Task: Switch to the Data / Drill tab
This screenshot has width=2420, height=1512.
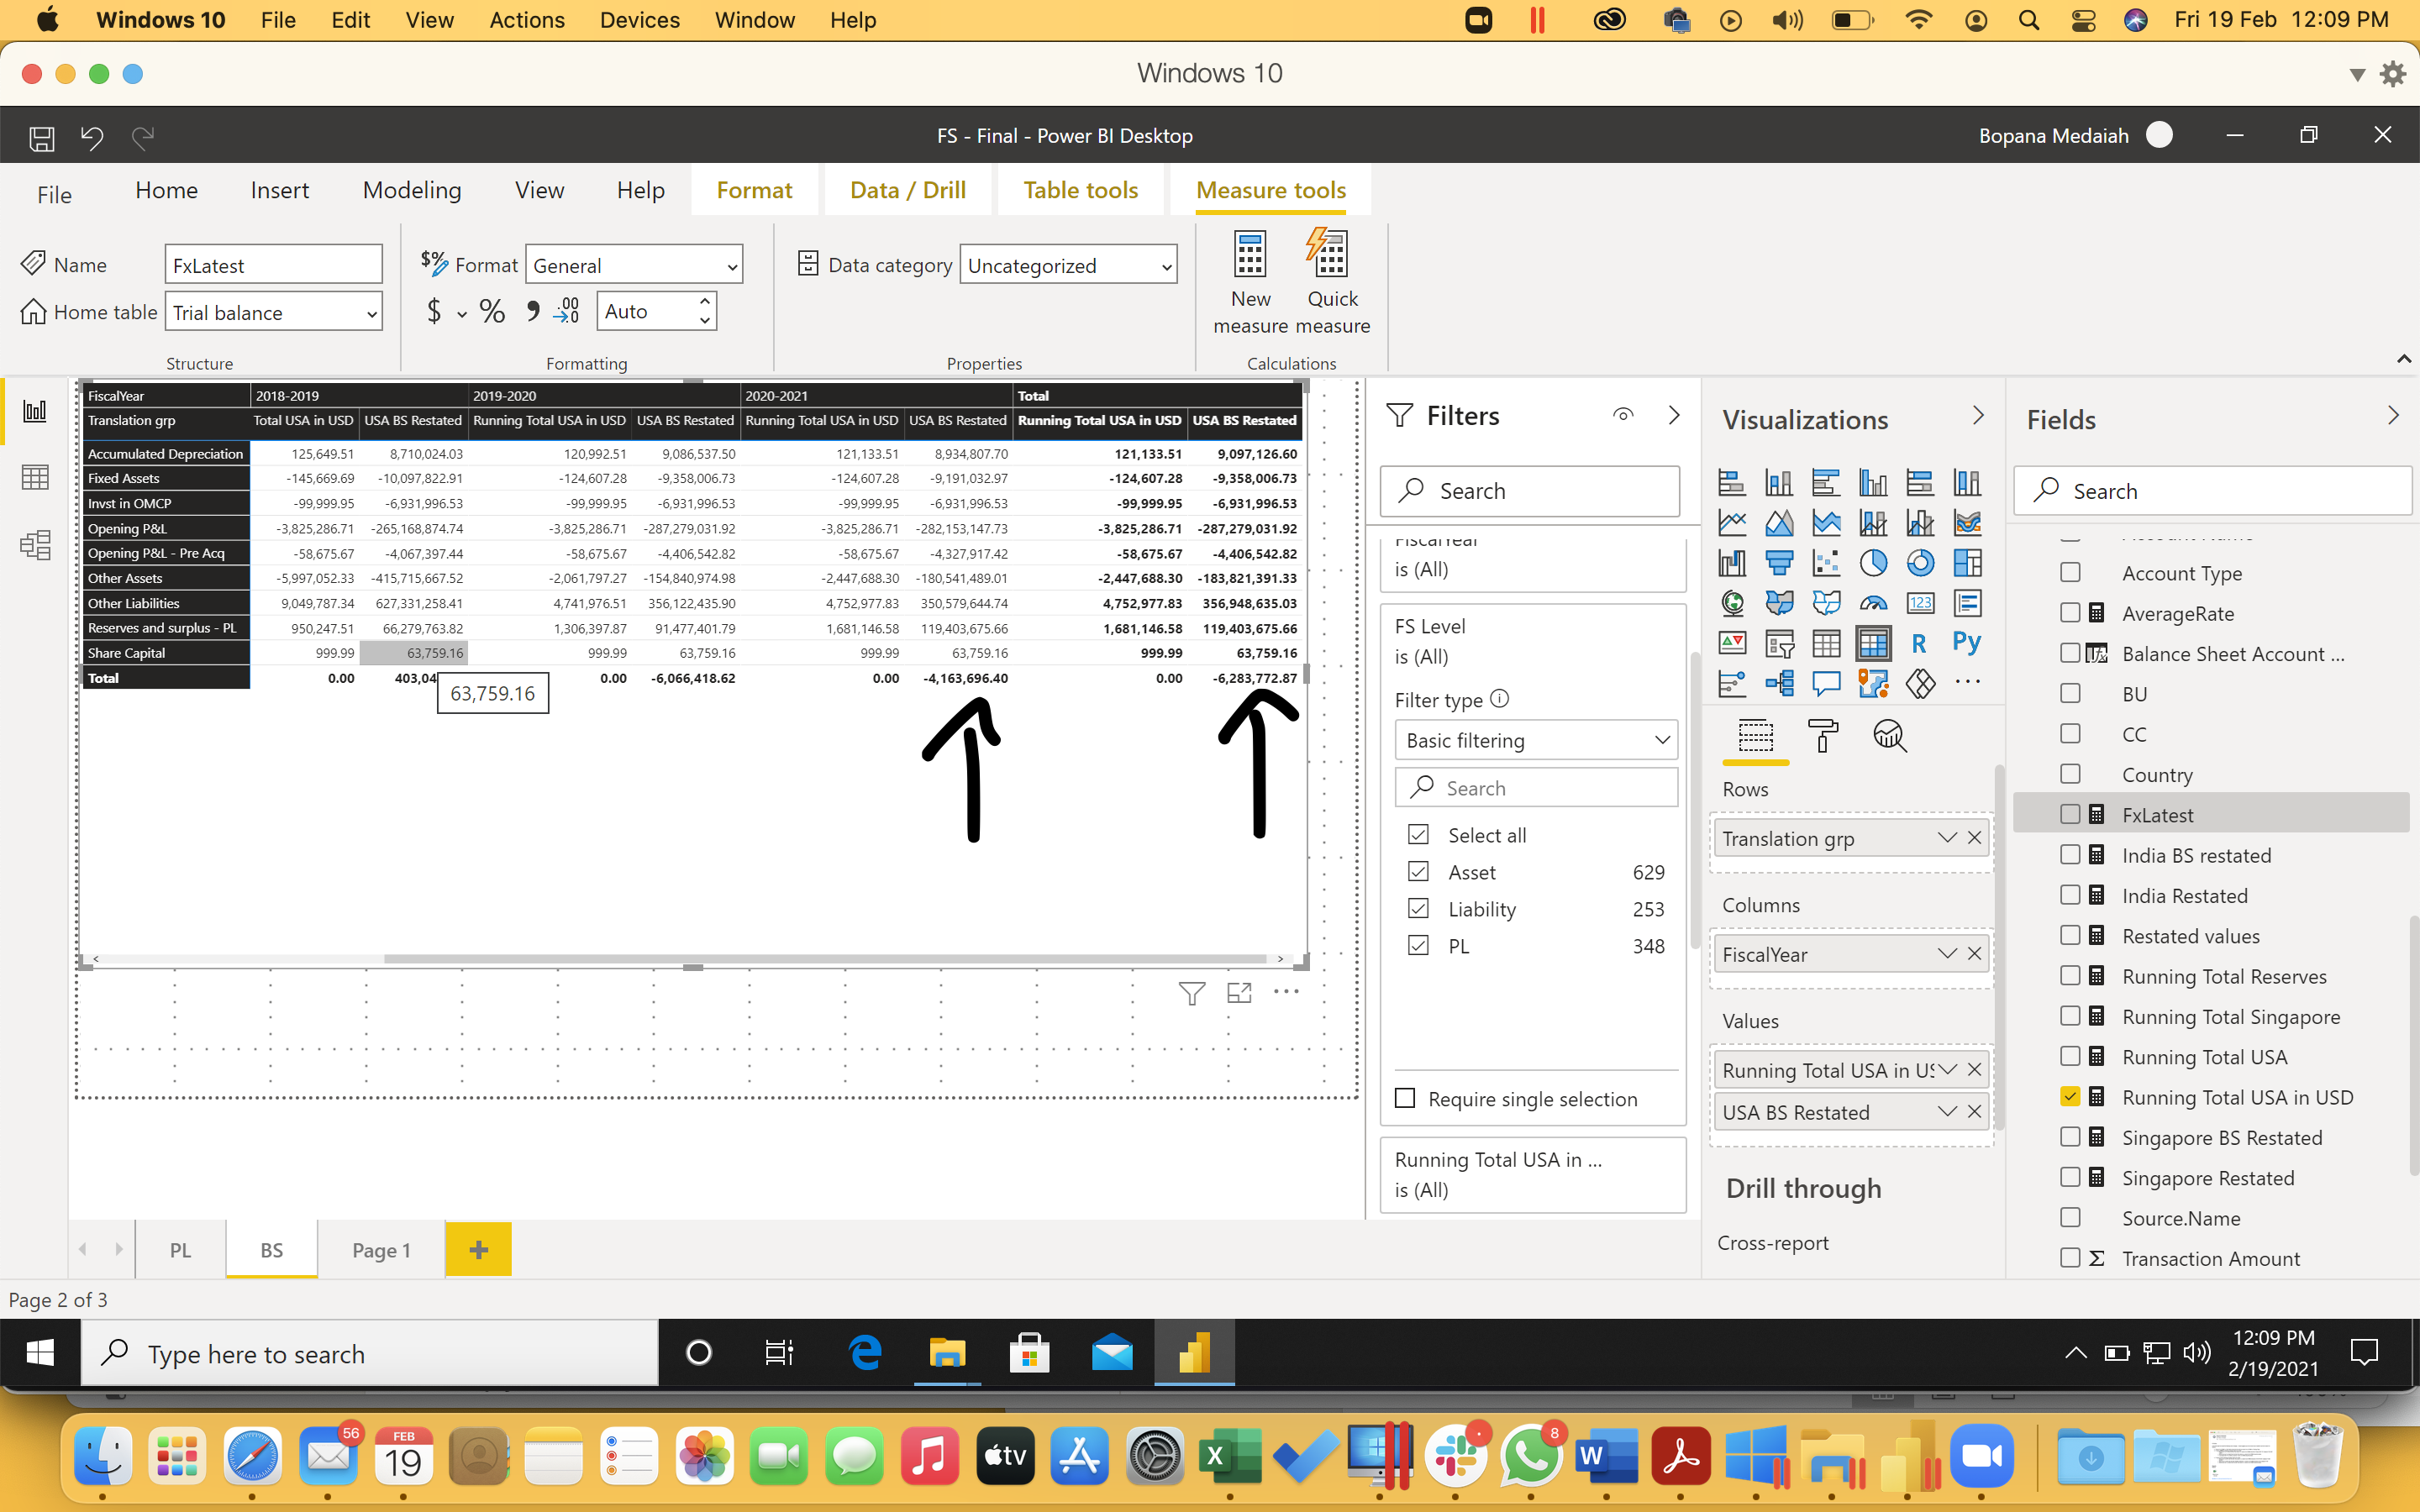Action: pos(907,190)
